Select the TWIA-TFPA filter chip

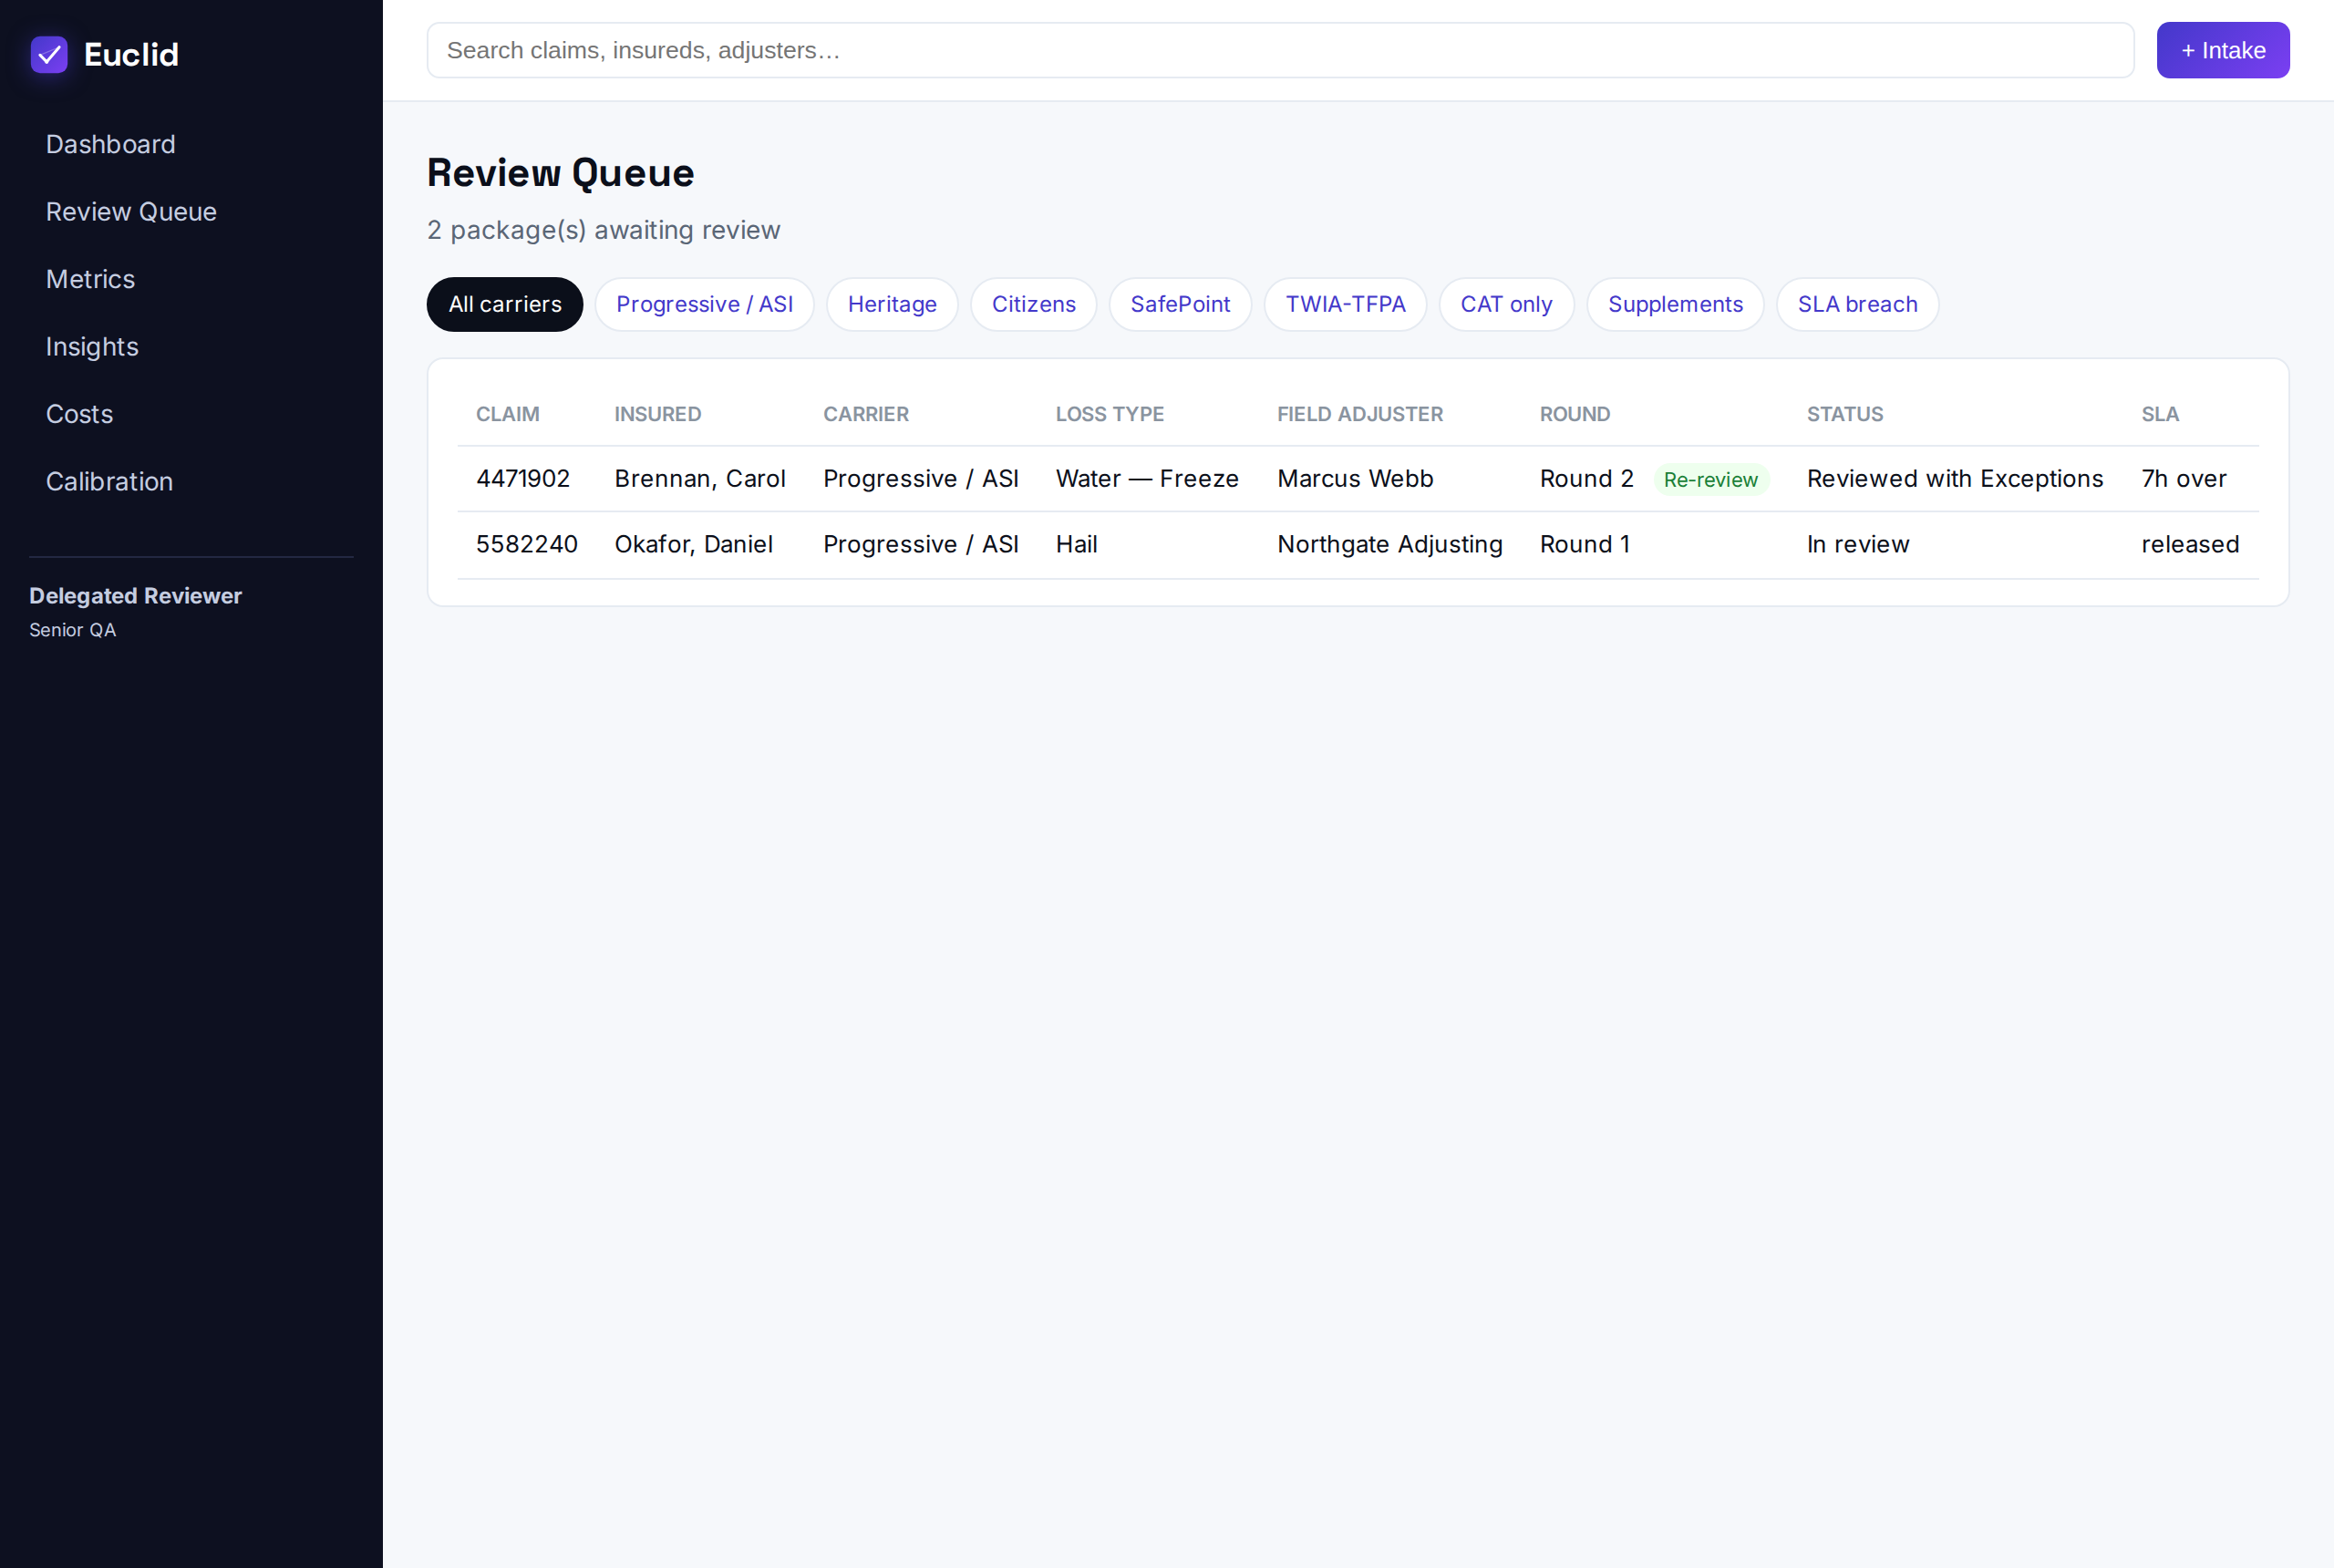click(1345, 304)
